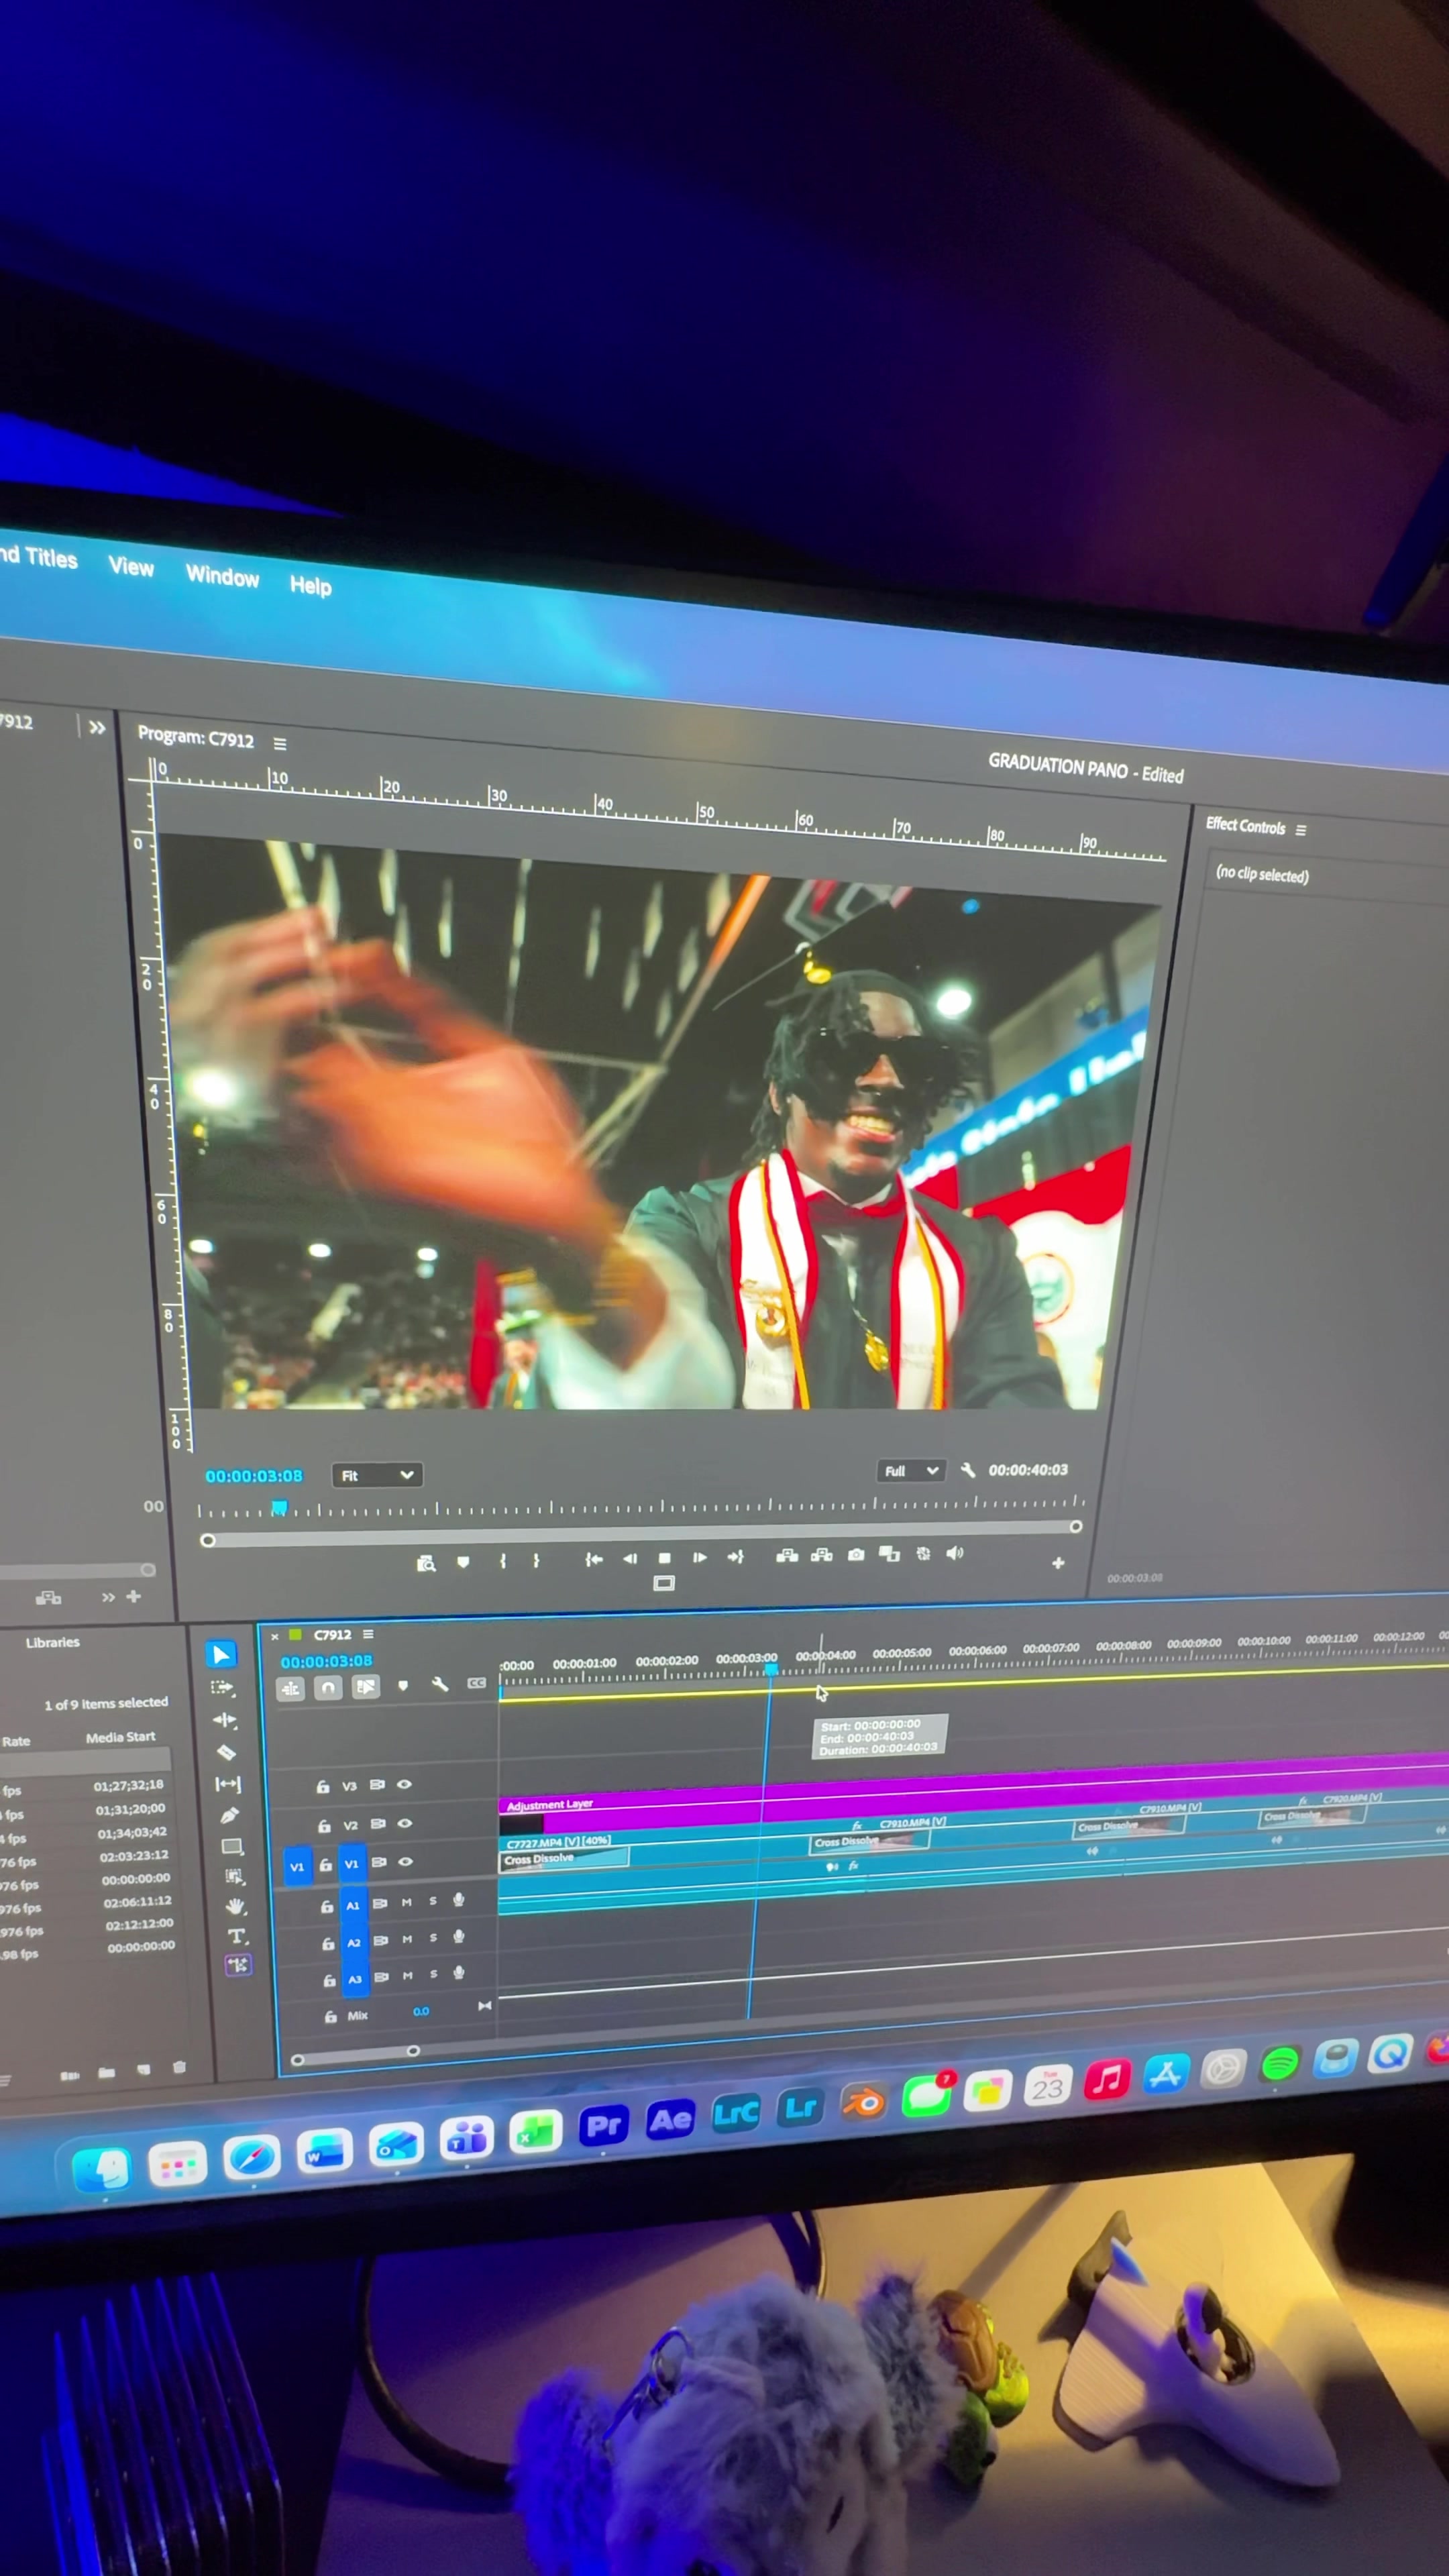The height and width of the screenshot is (2576, 1449).
Task: Select the Hand tool
Action: tap(235, 1906)
